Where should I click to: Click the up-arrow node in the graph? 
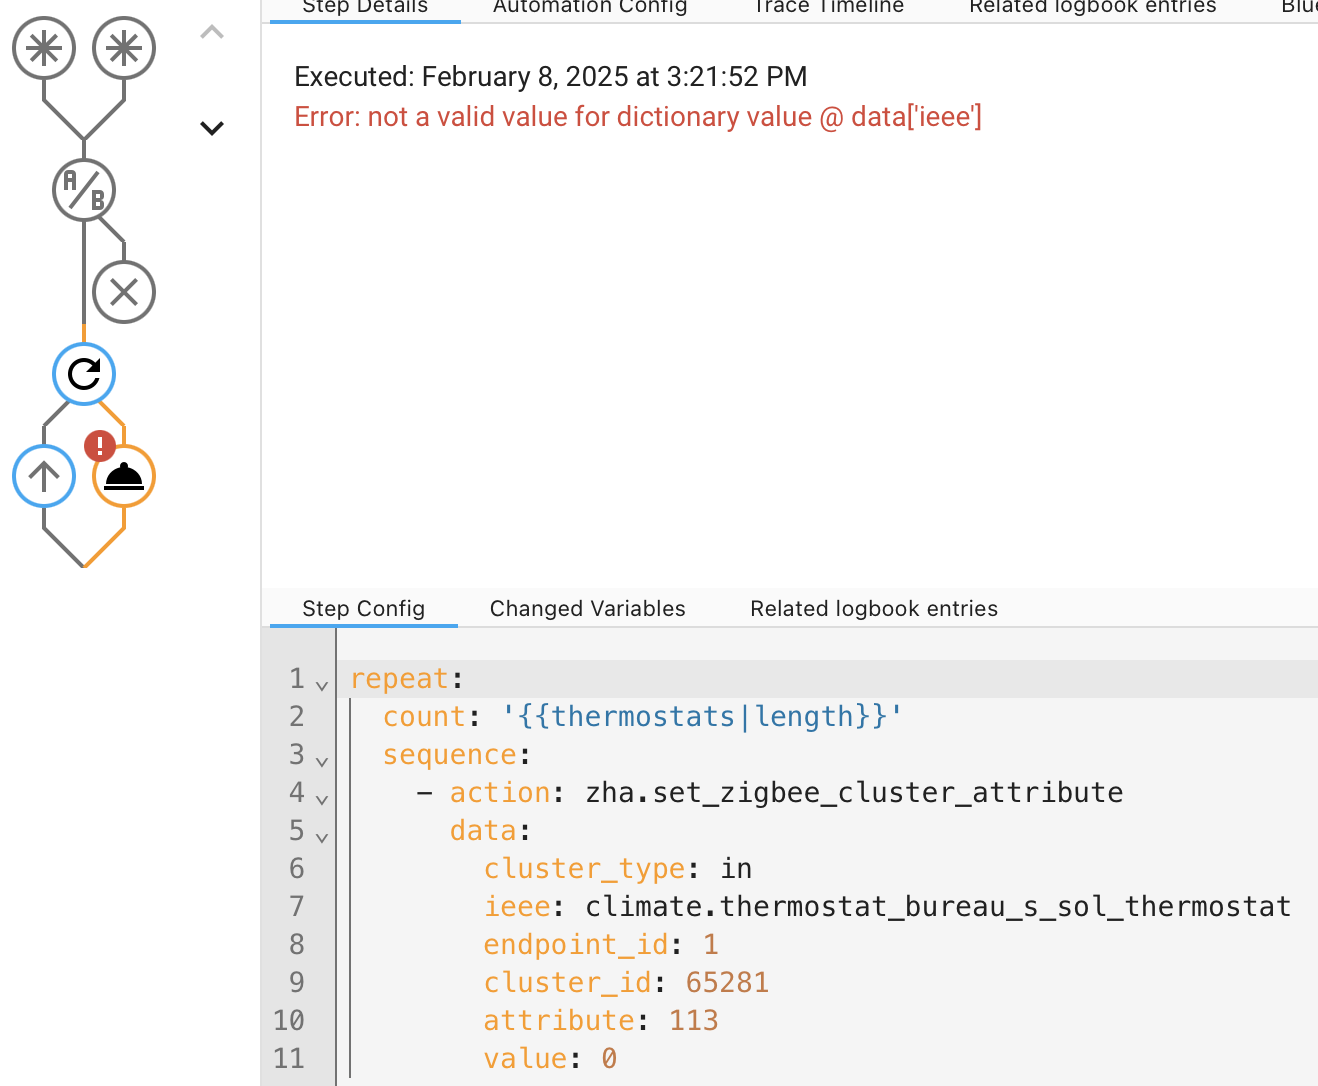coord(44,476)
